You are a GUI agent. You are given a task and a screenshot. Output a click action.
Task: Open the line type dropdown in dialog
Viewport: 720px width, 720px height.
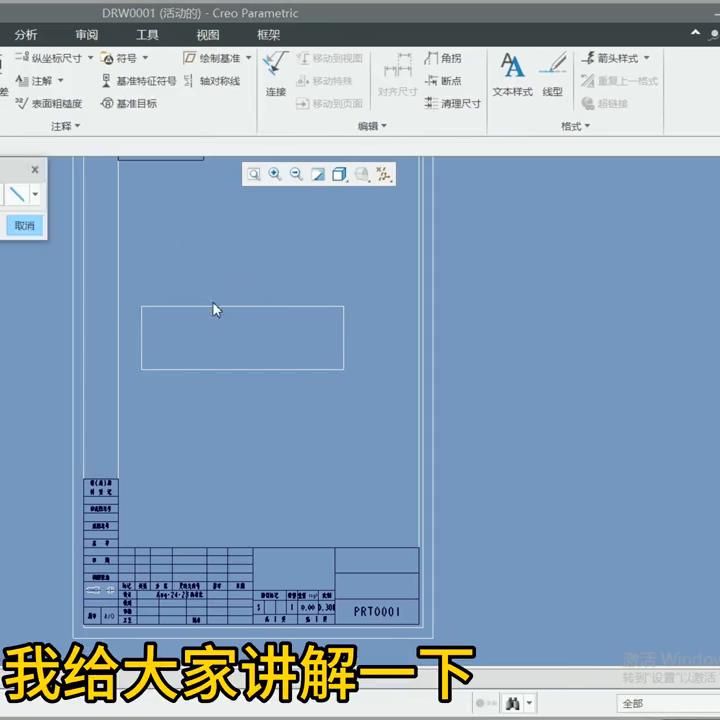(35, 194)
